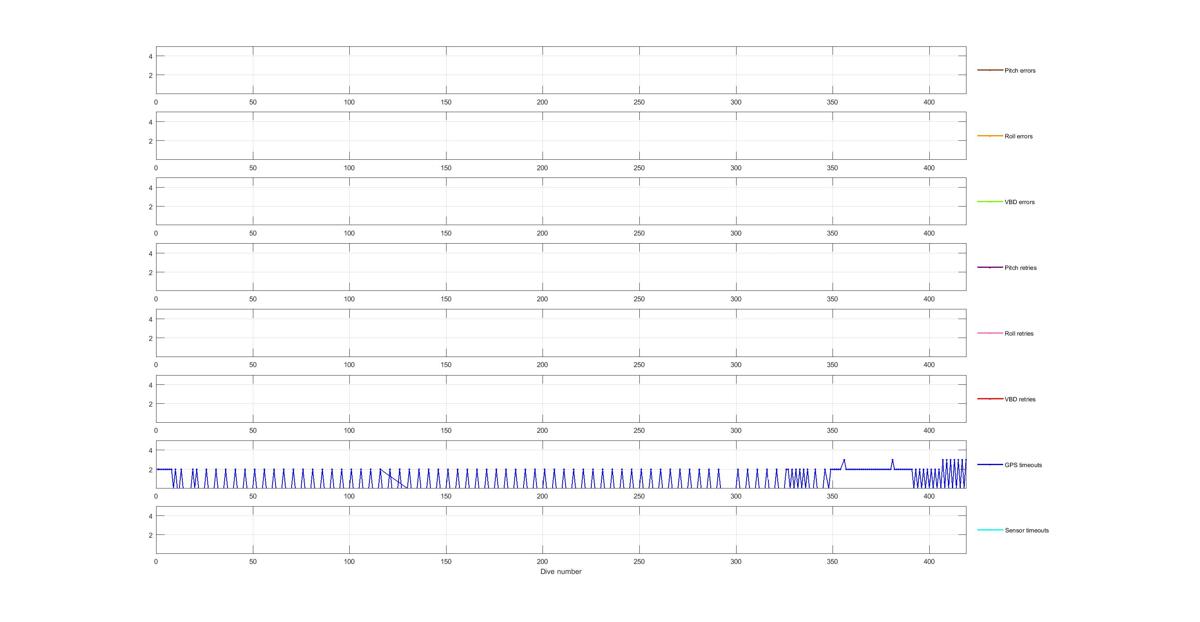Click the Roll retries legend label

click(1019, 333)
